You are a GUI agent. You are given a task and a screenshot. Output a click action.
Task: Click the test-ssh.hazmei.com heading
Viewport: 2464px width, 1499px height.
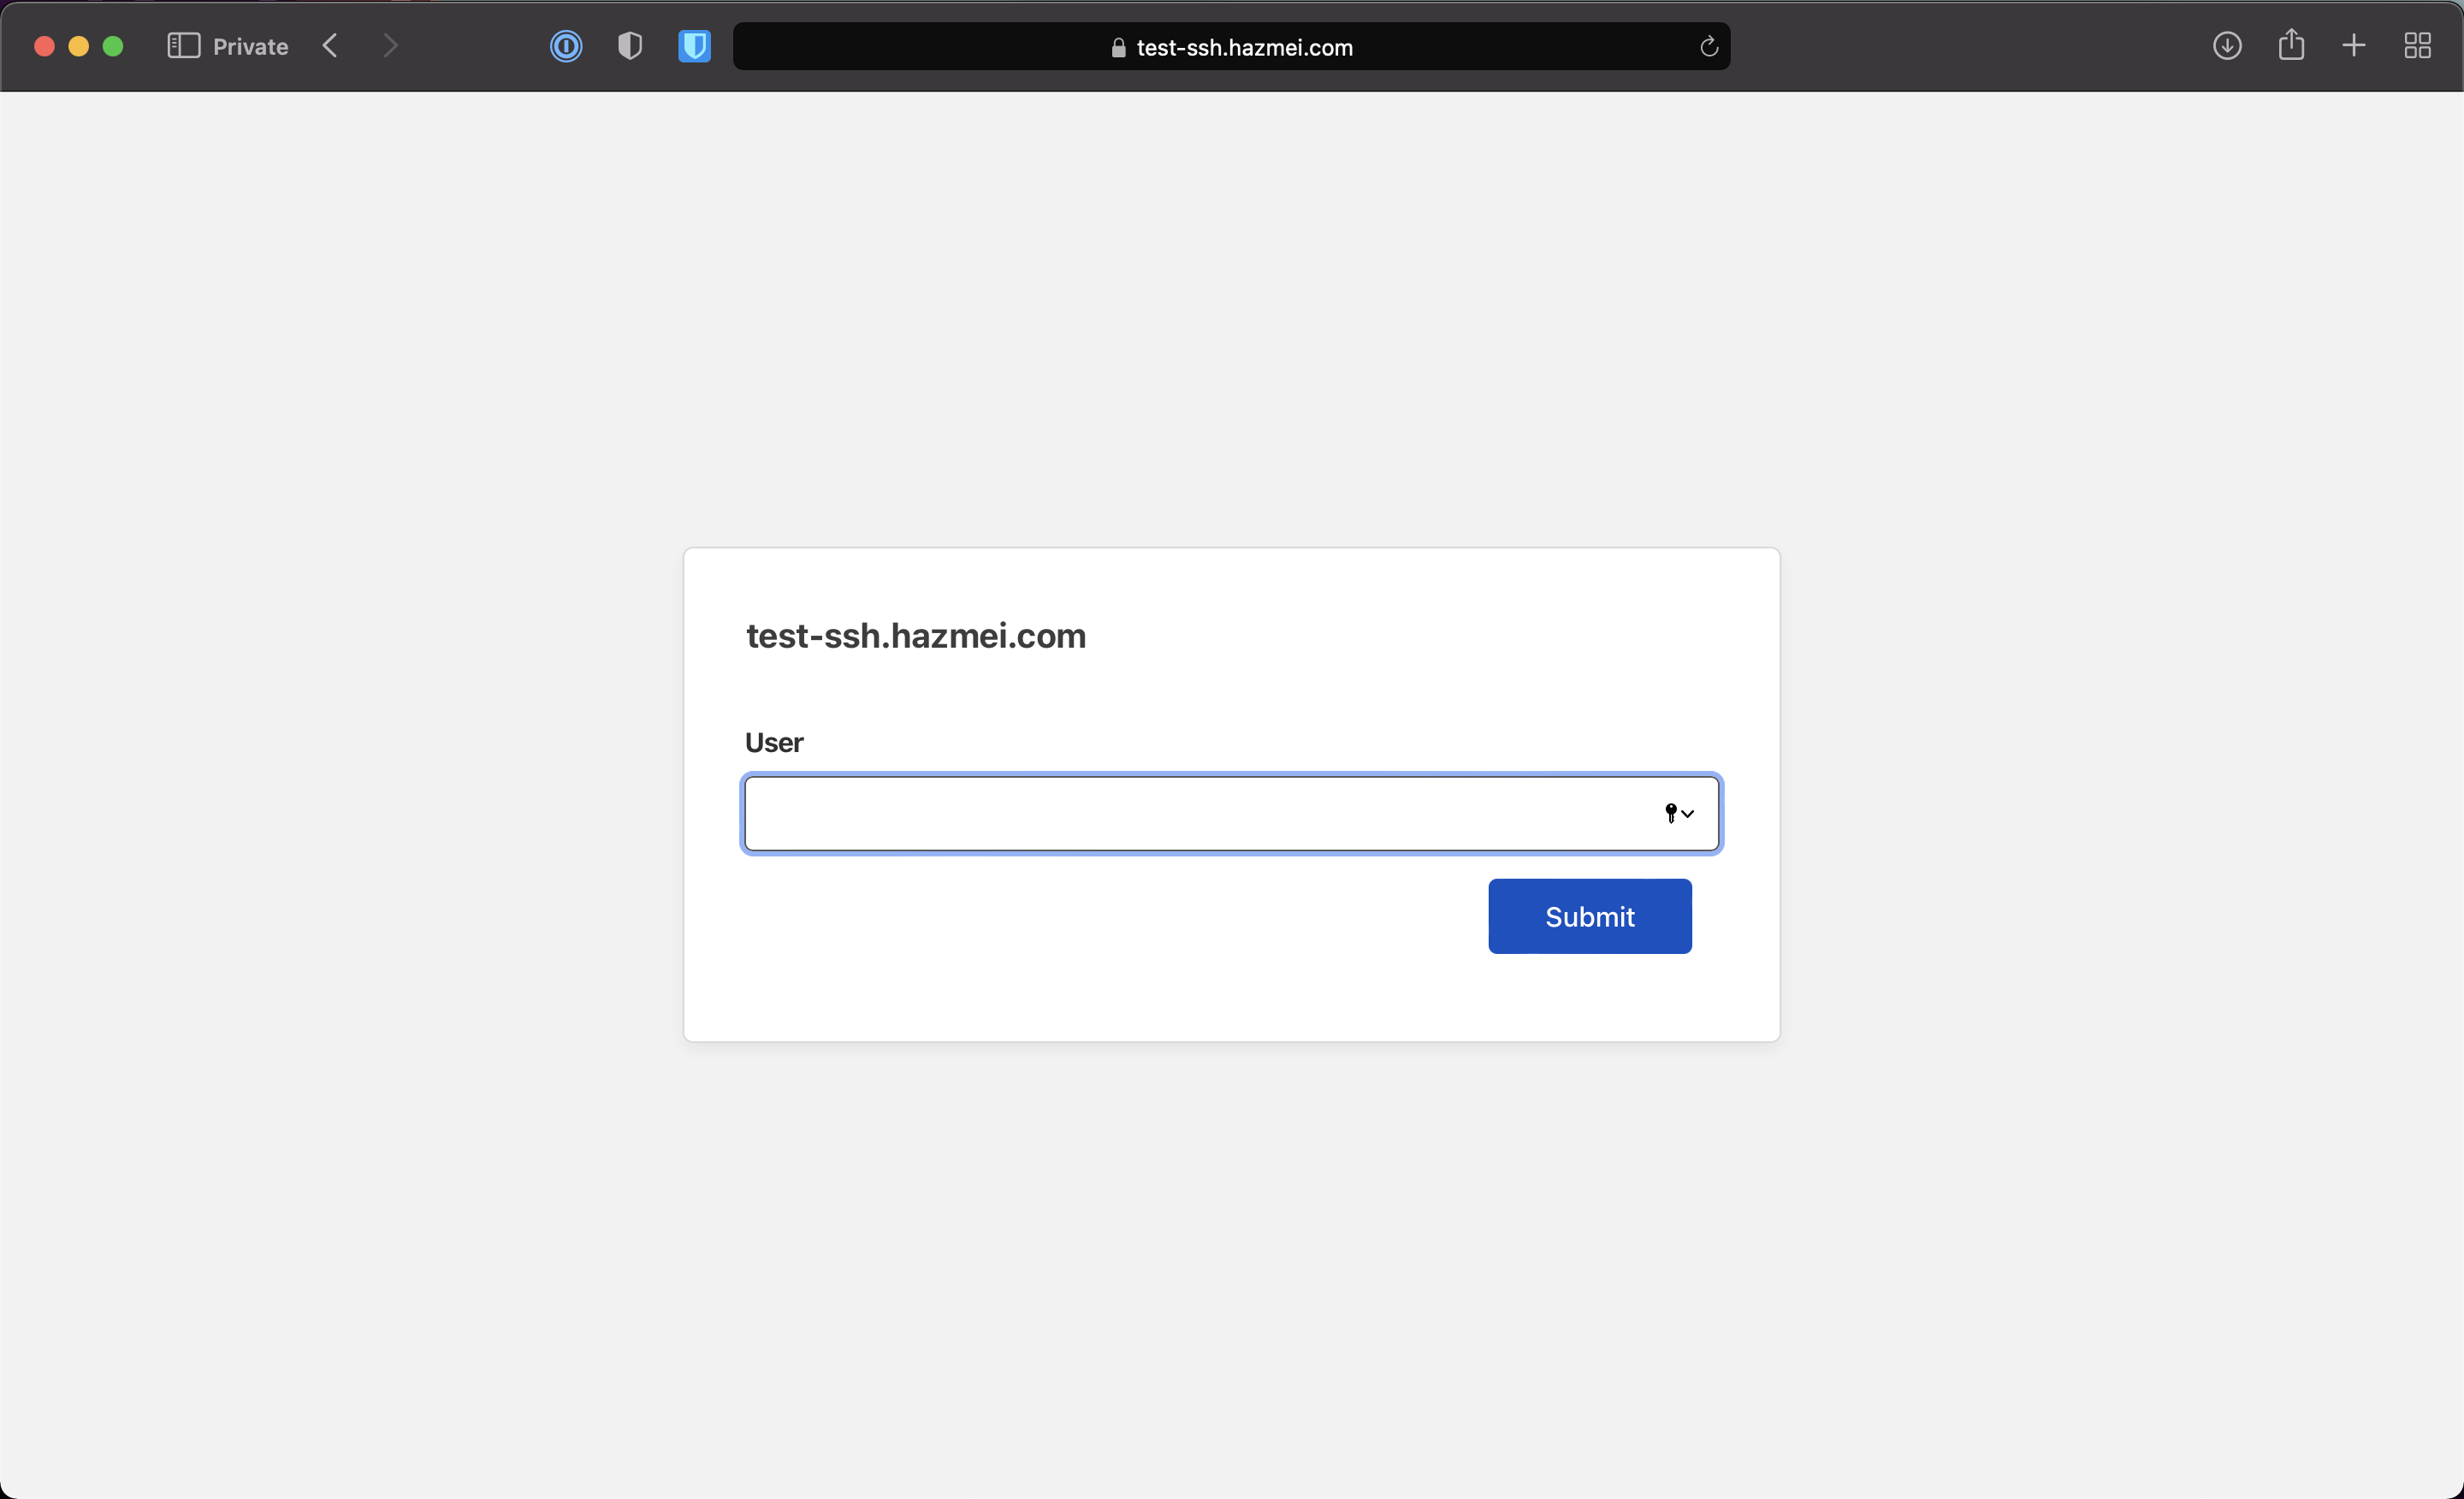tap(915, 636)
